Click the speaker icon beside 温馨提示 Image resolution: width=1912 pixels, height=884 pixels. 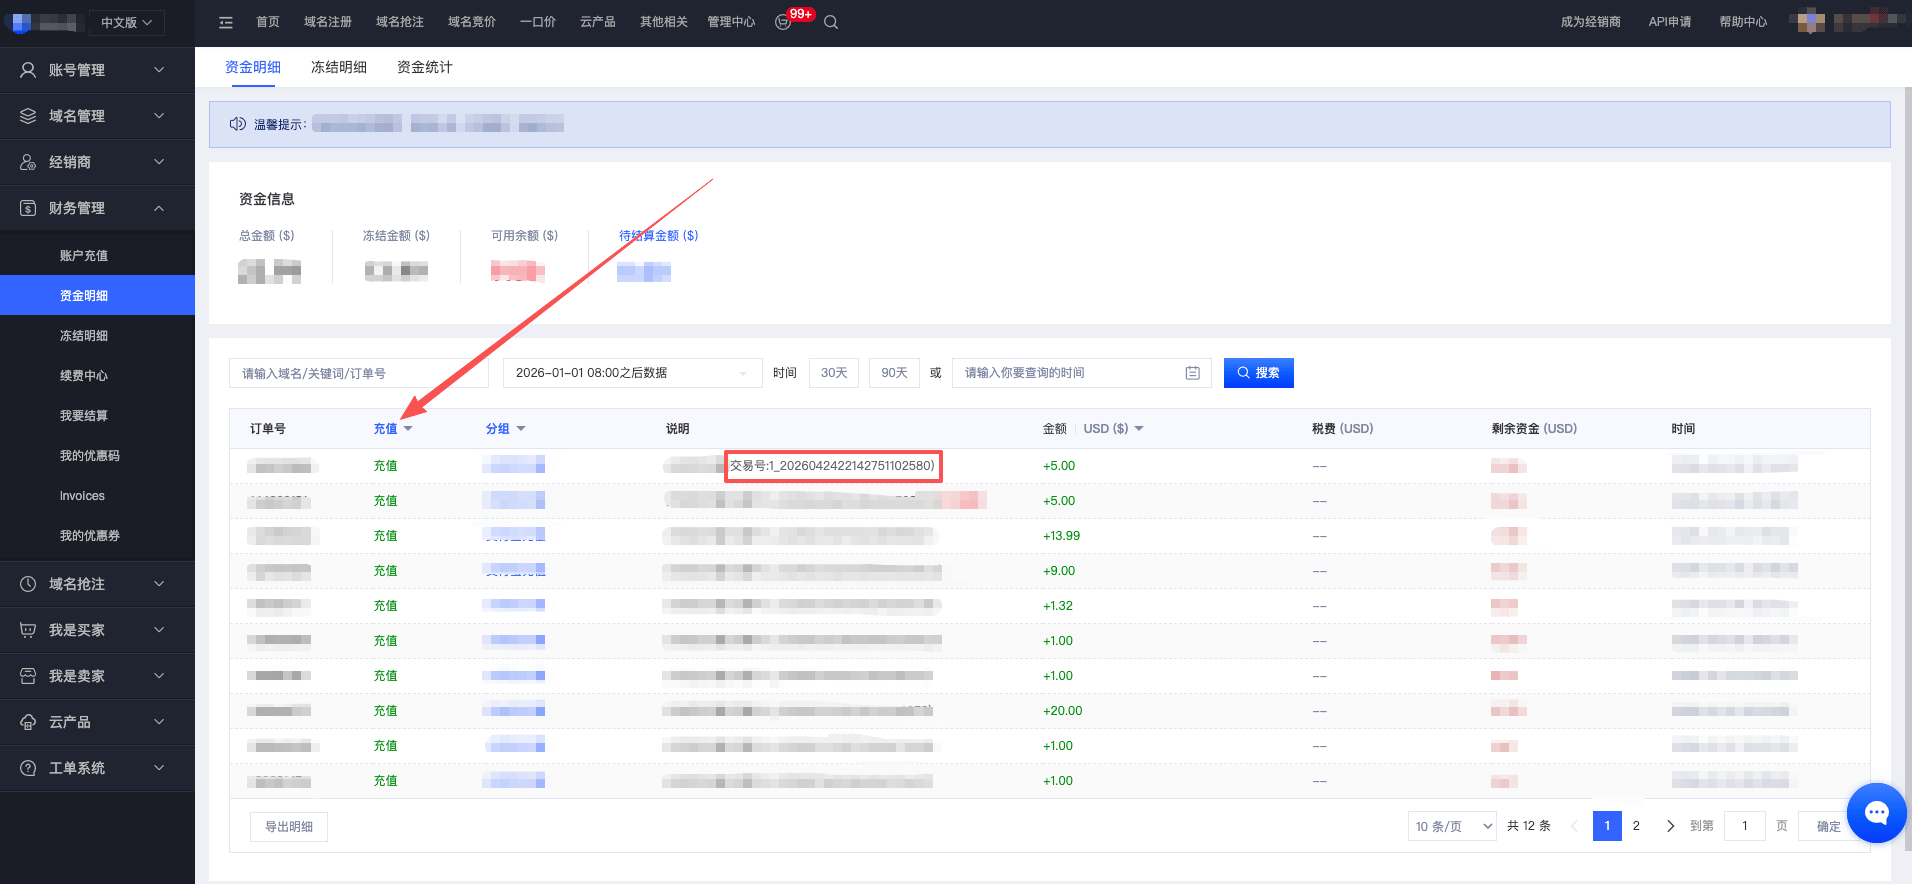[x=237, y=124]
